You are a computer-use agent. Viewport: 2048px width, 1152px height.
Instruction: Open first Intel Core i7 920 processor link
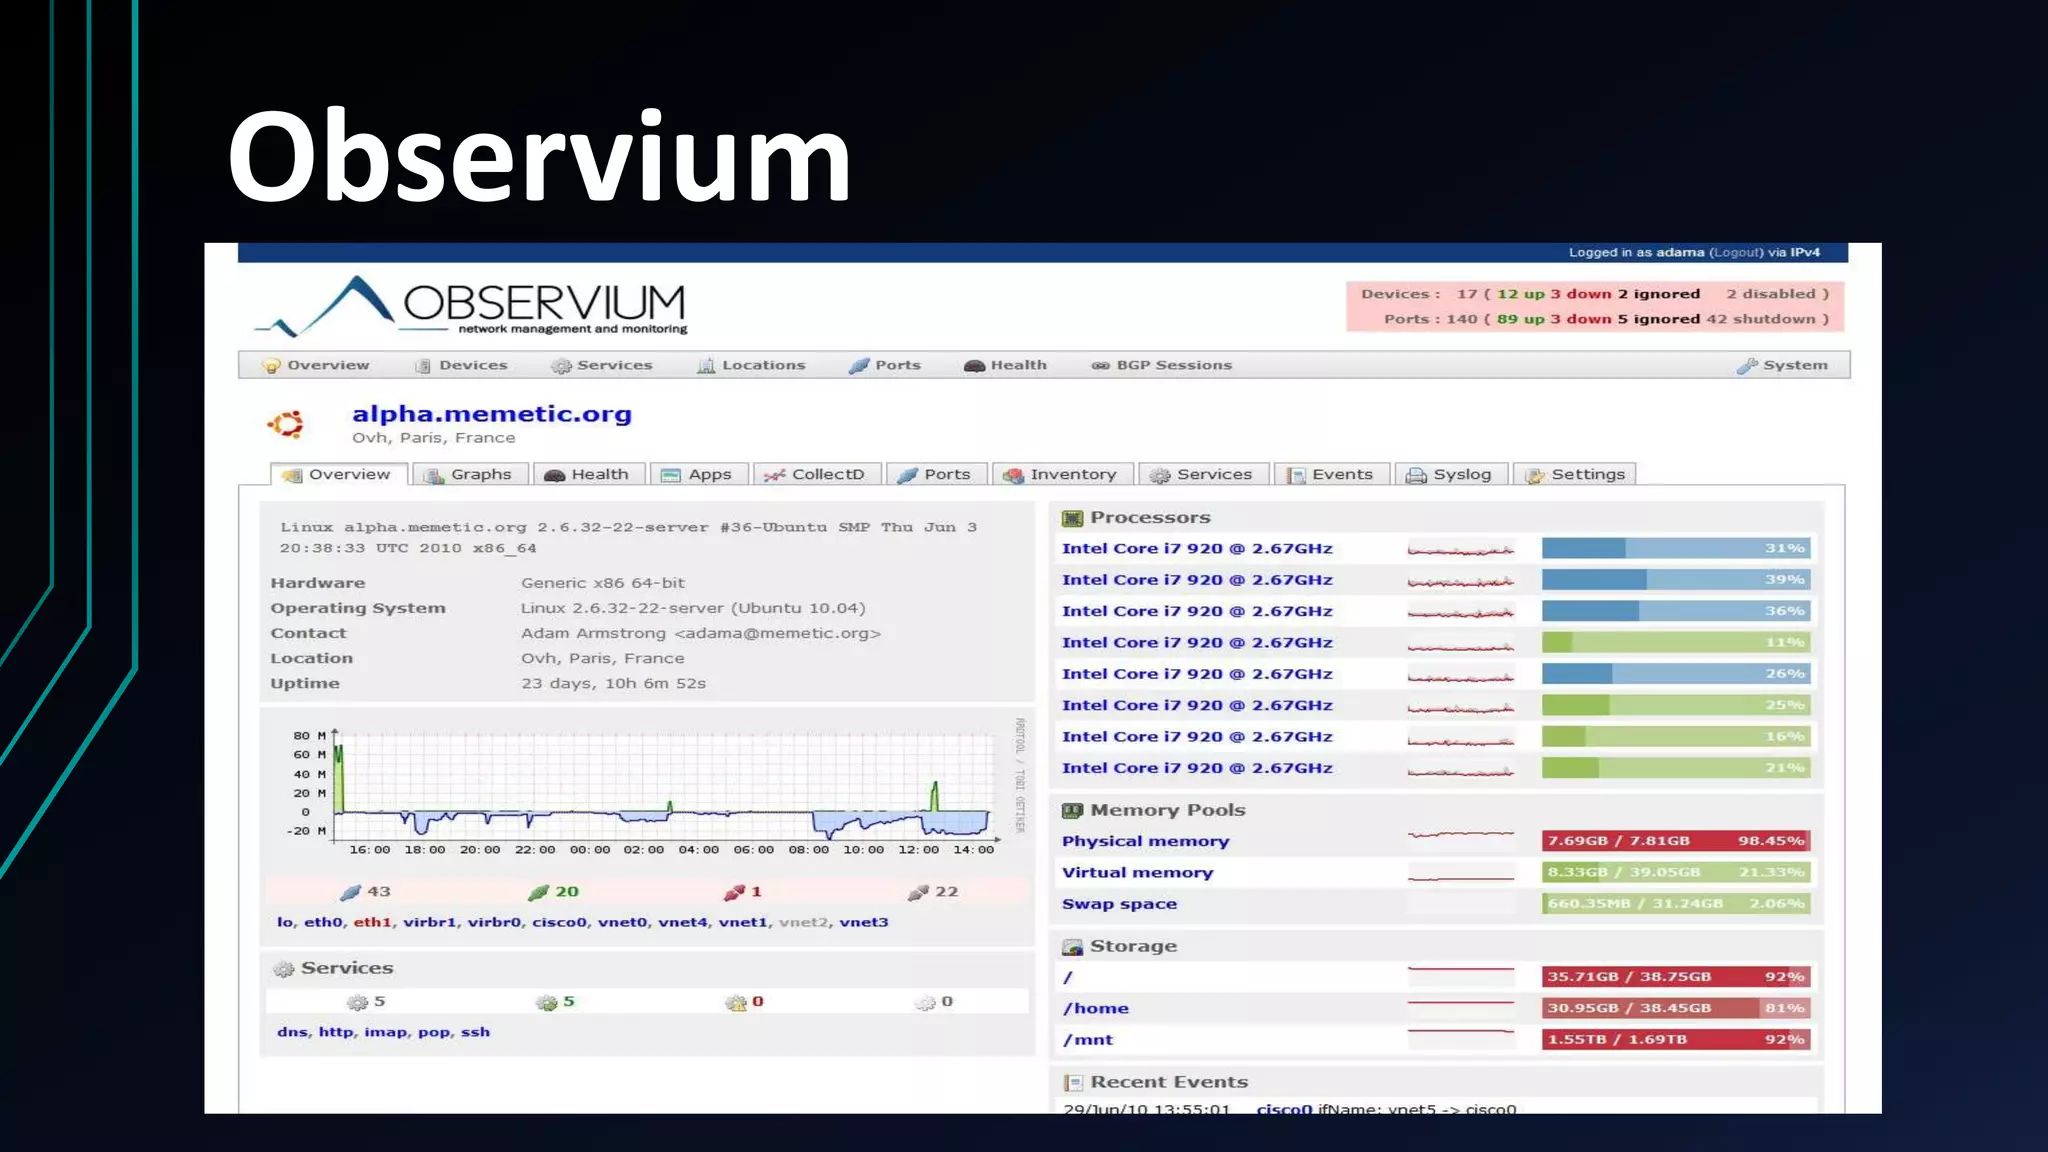[x=1197, y=548]
